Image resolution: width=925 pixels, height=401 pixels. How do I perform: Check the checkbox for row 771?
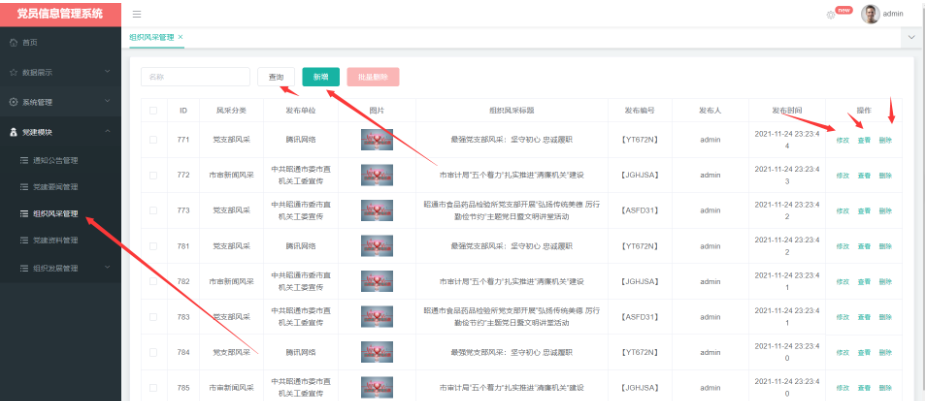point(153,140)
